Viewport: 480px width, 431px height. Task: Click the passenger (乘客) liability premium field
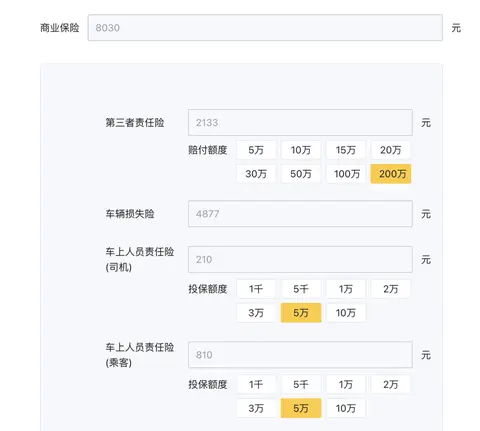point(300,355)
